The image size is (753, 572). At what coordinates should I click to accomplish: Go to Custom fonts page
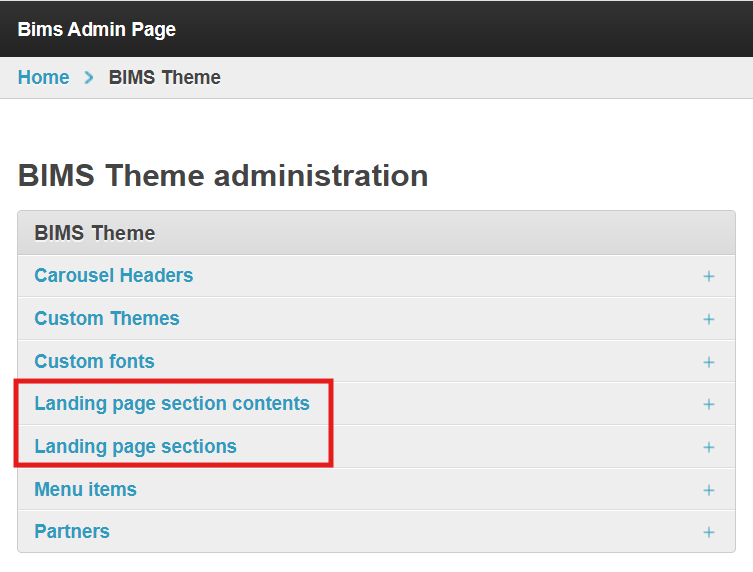94,361
